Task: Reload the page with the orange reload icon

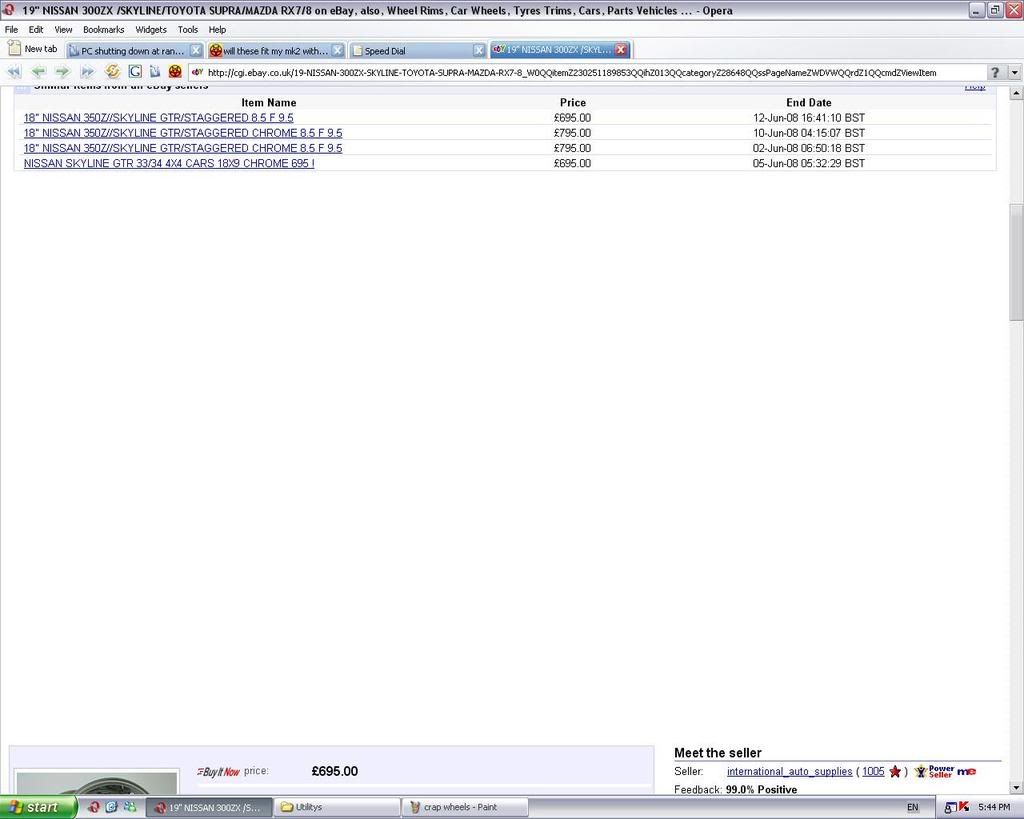Action: (112, 72)
